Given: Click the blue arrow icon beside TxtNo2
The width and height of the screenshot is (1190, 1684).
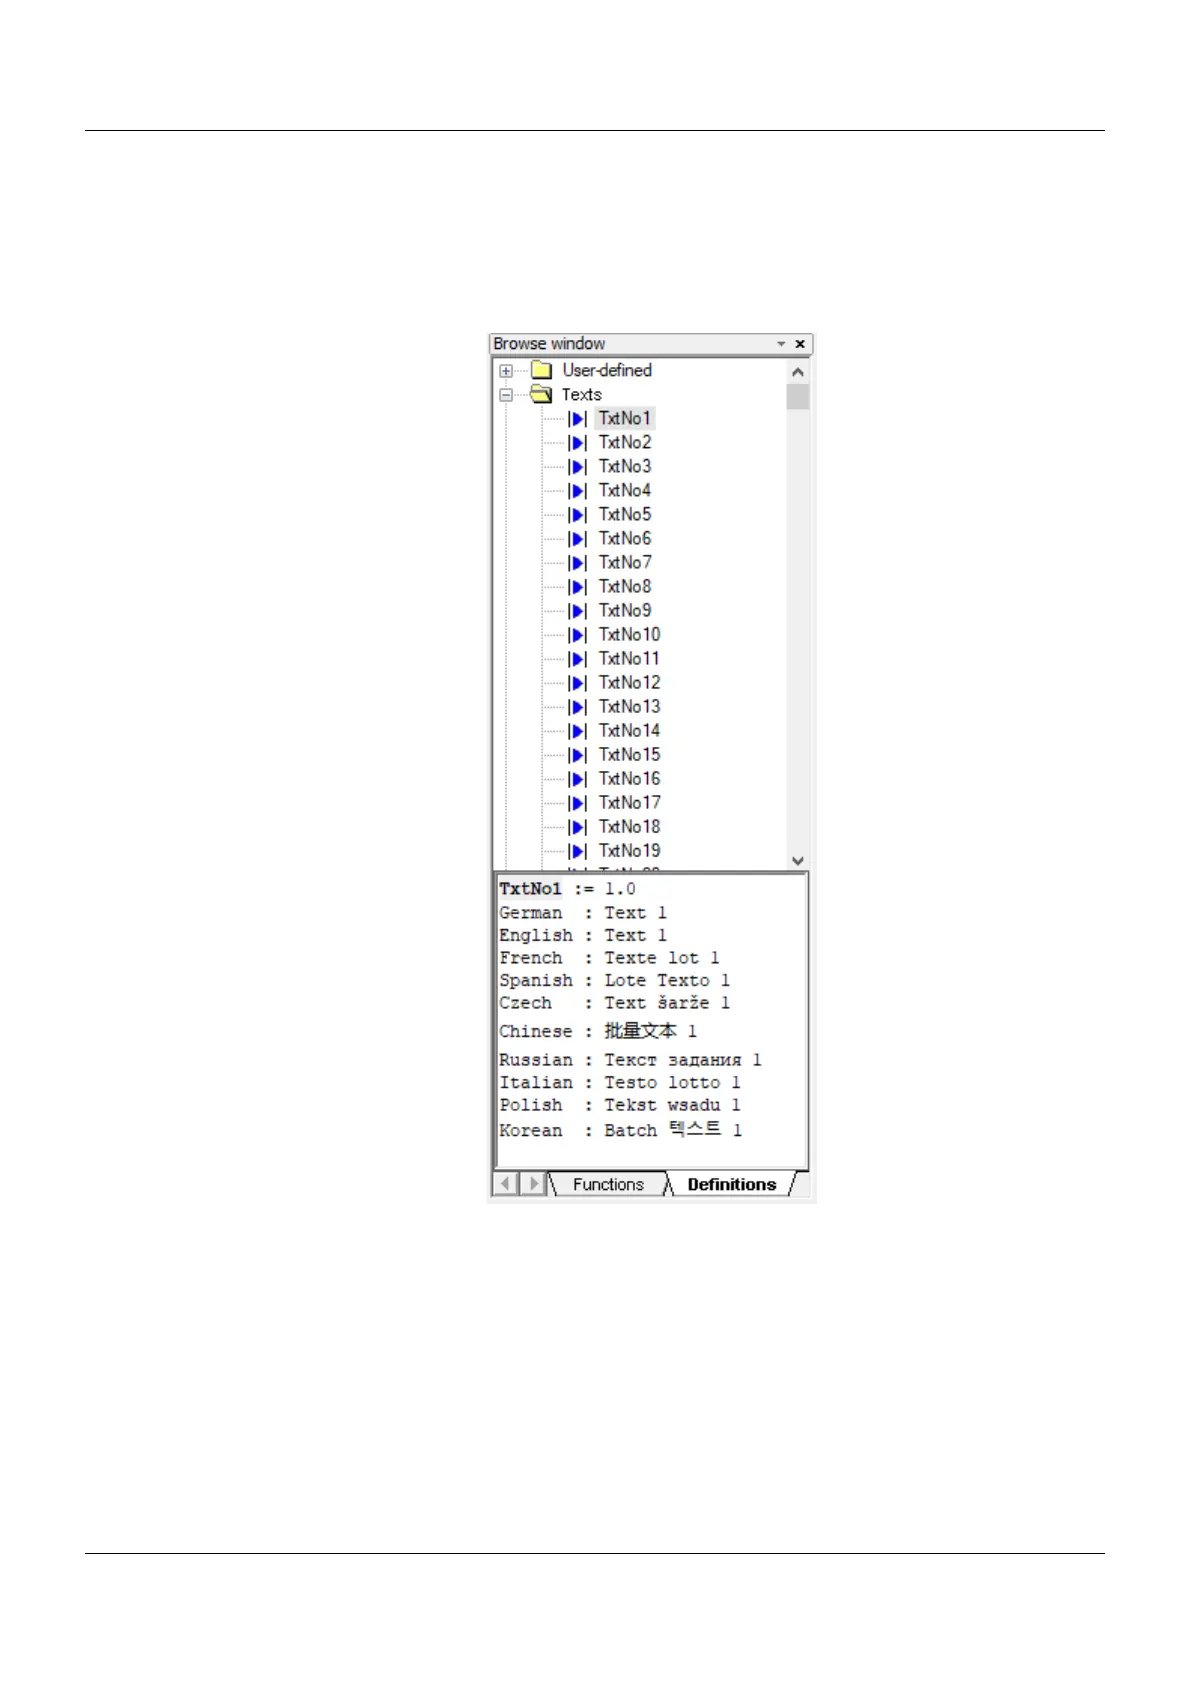Looking at the screenshot, I should click(x=577, y=443).
